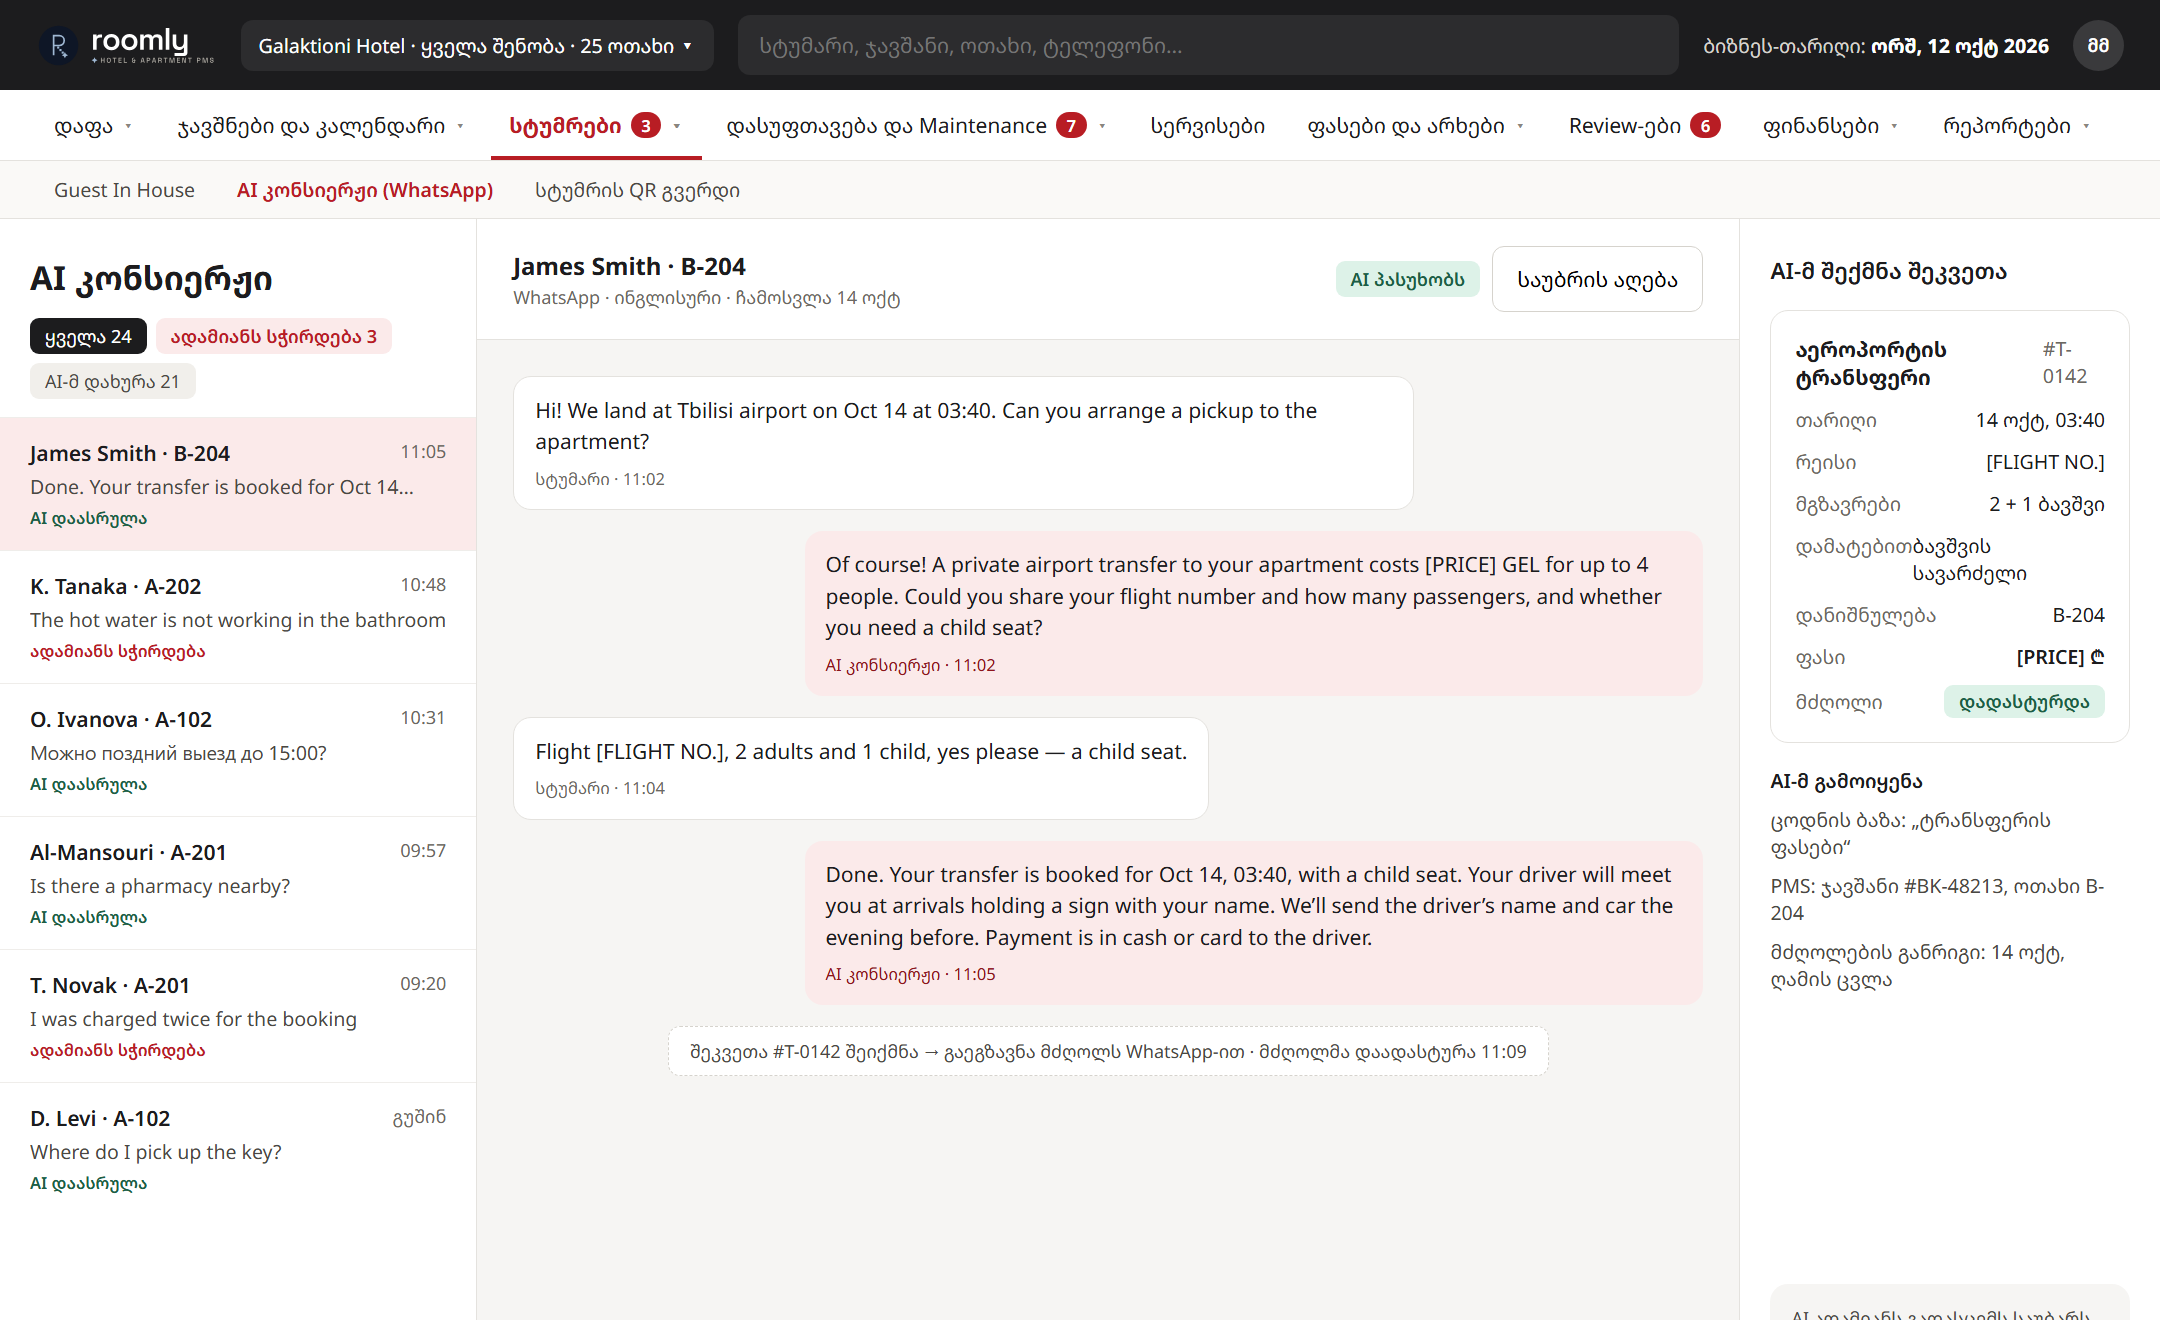The image size is (2160, 1320).
Task: Focus the guest search field
Action: click(1208, 46)
